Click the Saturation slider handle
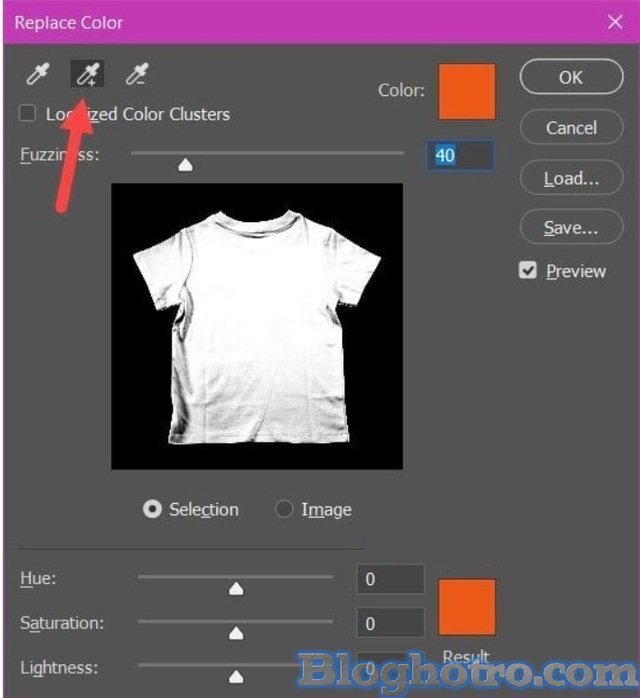The width and height of the screenshot is (640, 698). point(236,632)
